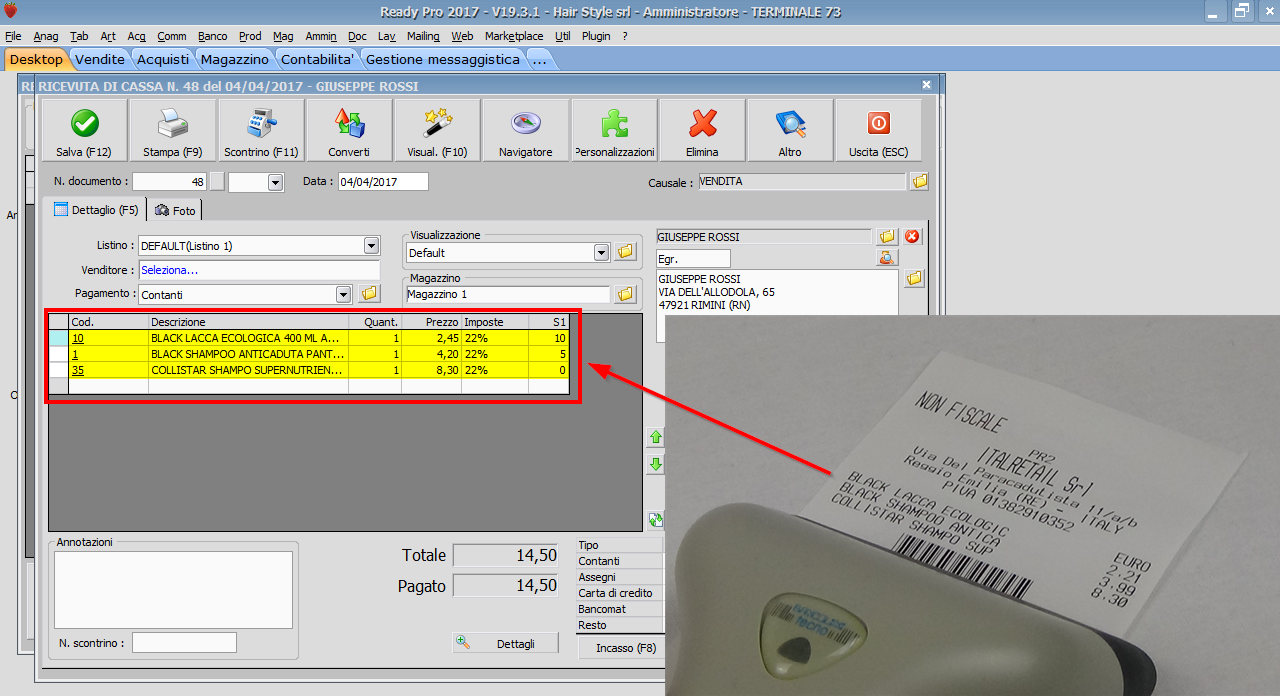Screen dimensions: 1280x696
Task: Switch to the Foto tab
Action: point(175,210)
